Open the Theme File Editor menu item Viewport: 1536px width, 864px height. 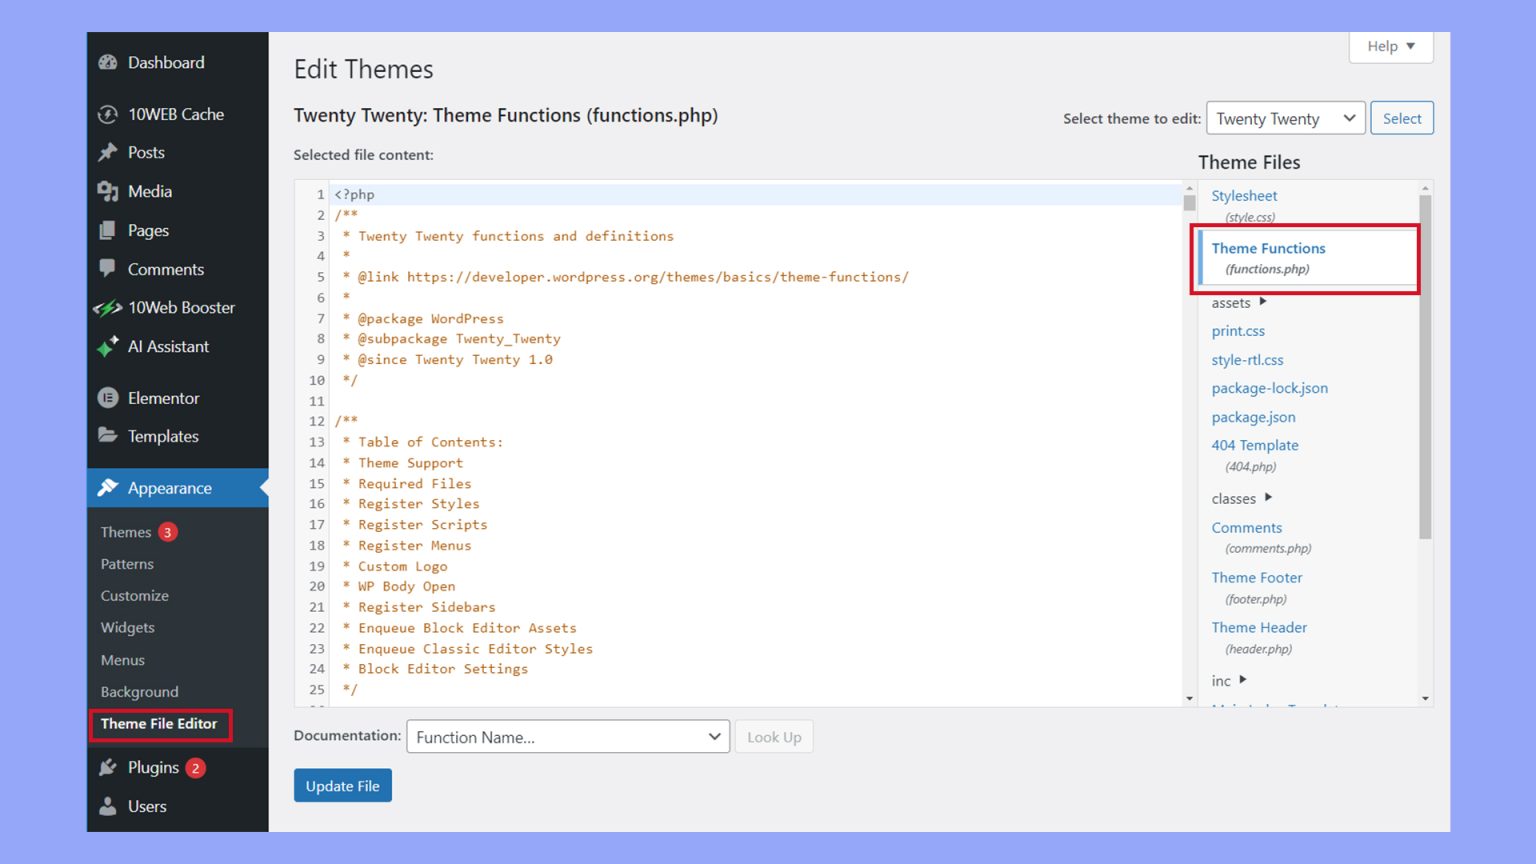pos(158,723)
